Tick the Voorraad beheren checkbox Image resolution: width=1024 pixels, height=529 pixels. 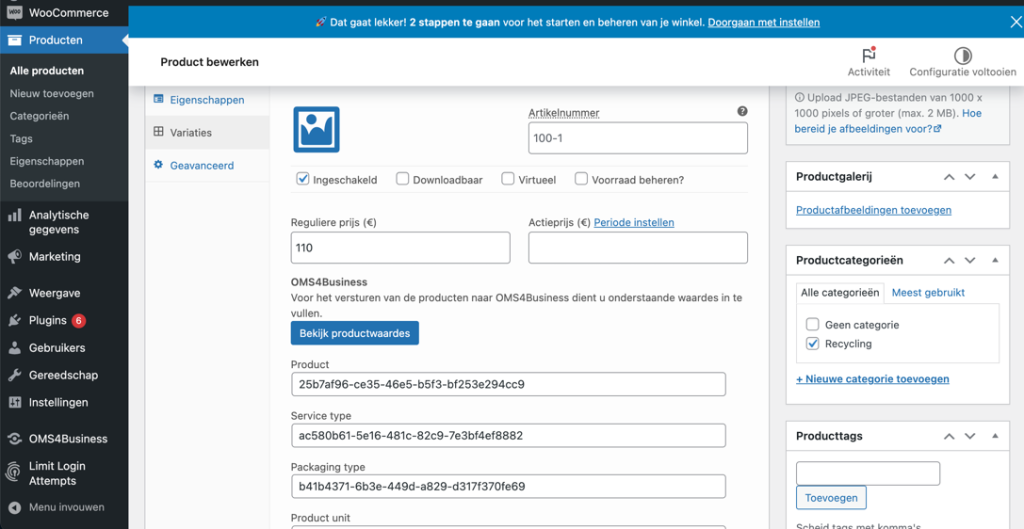581,179
